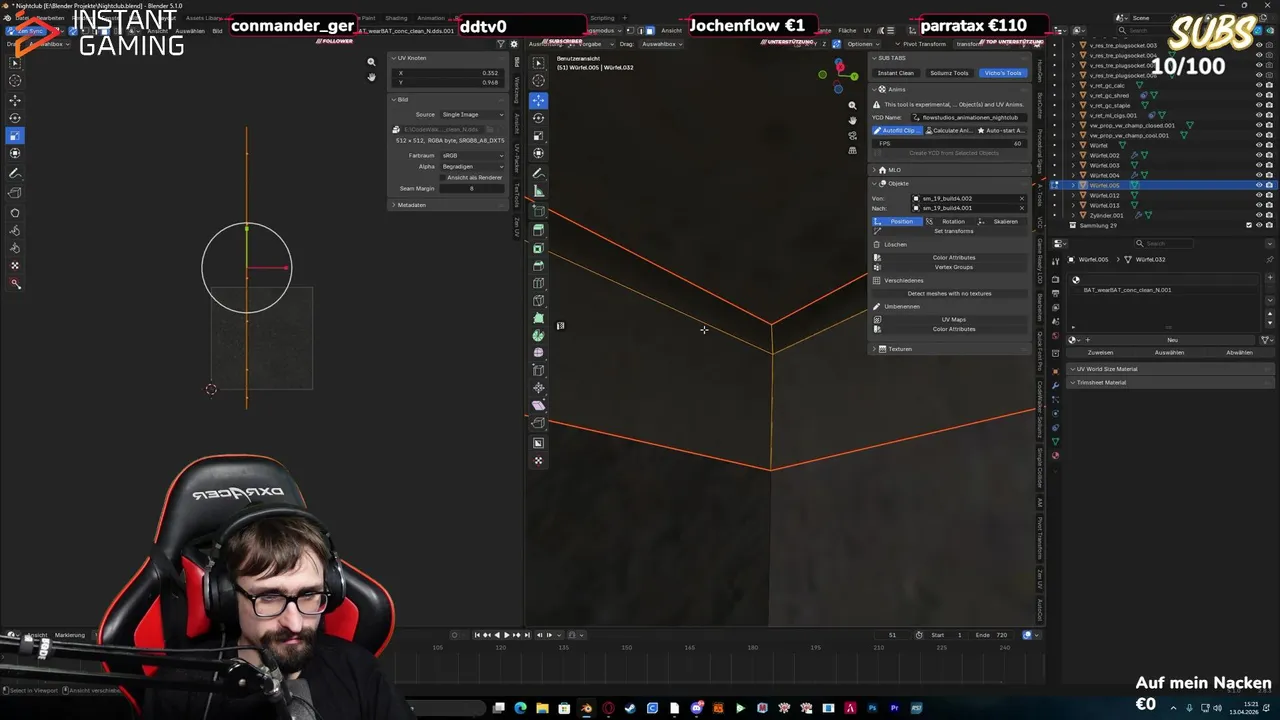Enable Ansicht als Renderer checkbox
Screen dimensions: 1280x720
point(443,177)
